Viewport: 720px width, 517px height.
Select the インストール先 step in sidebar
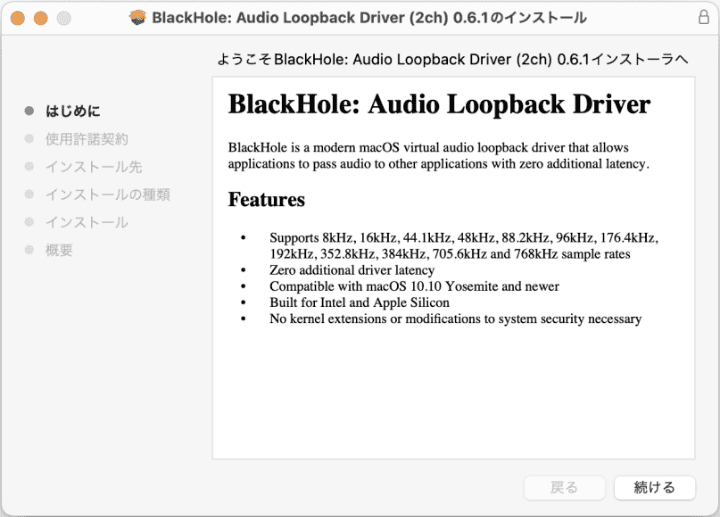point(94,167)
